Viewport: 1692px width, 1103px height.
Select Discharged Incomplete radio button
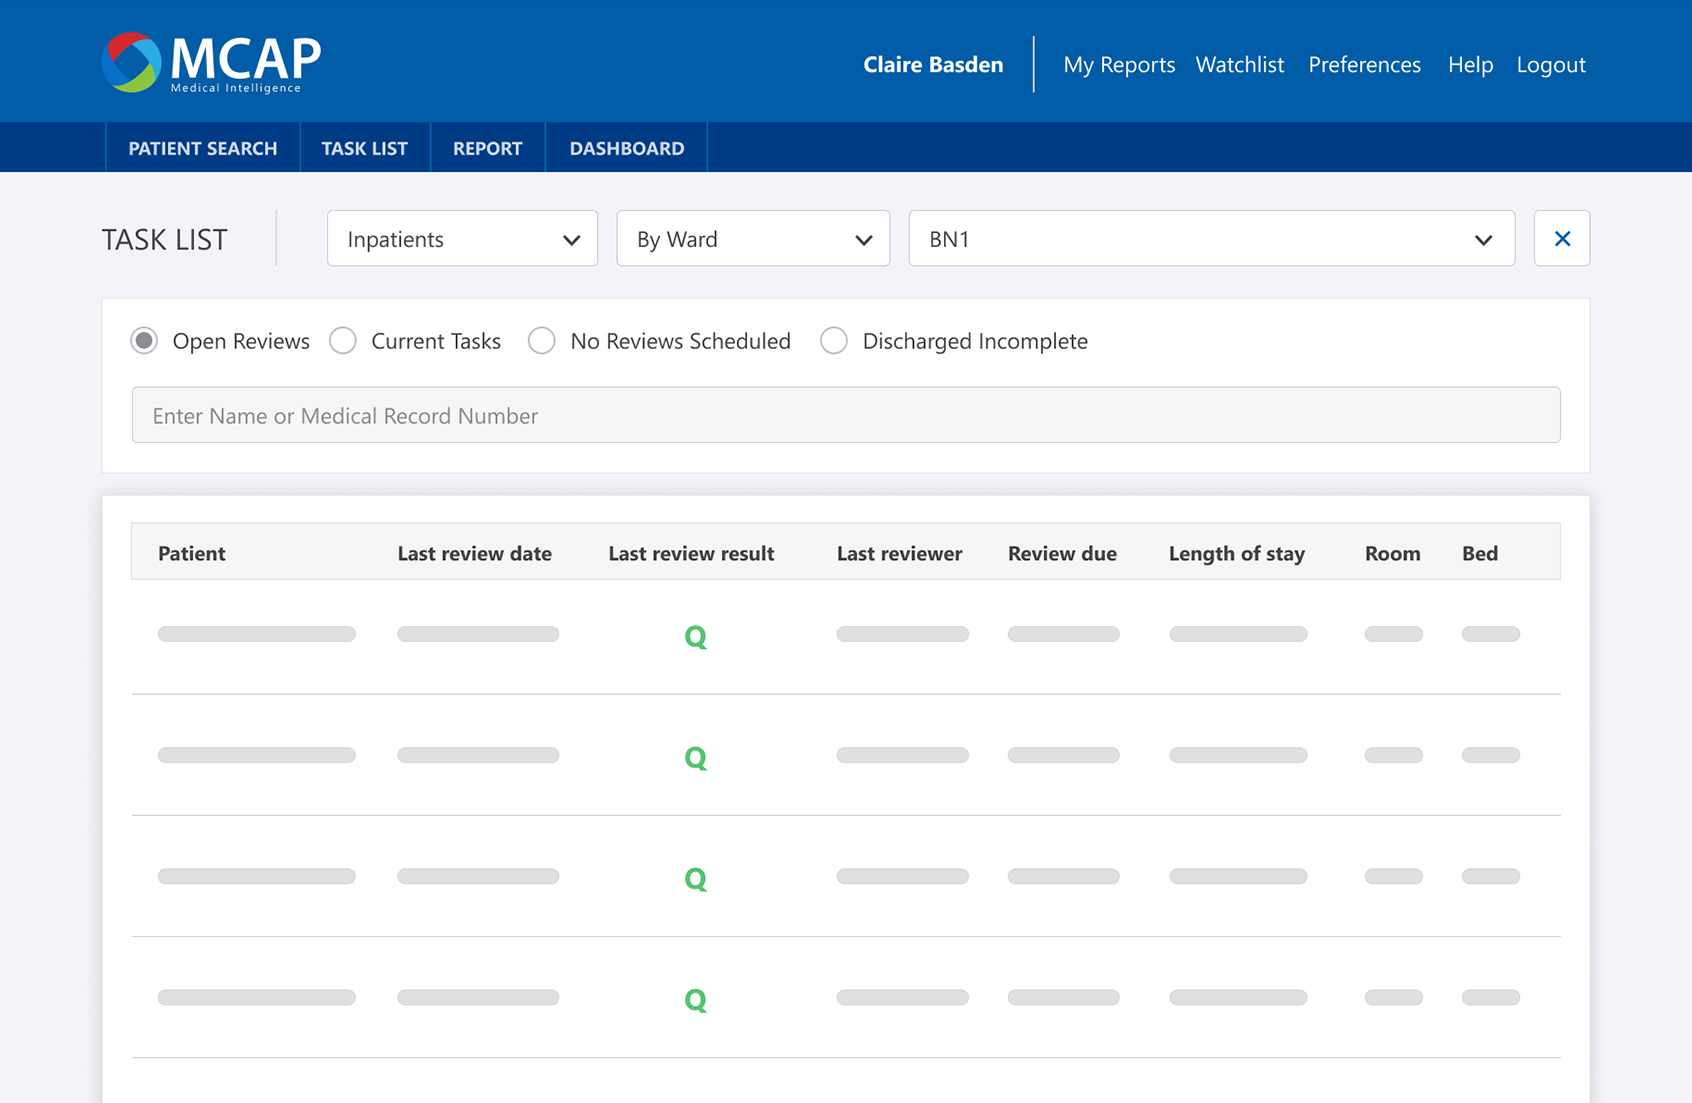(x=834, y=341)
